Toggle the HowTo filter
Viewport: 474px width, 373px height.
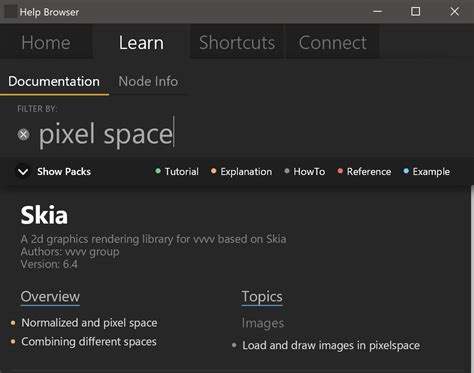tap(305, 172)
